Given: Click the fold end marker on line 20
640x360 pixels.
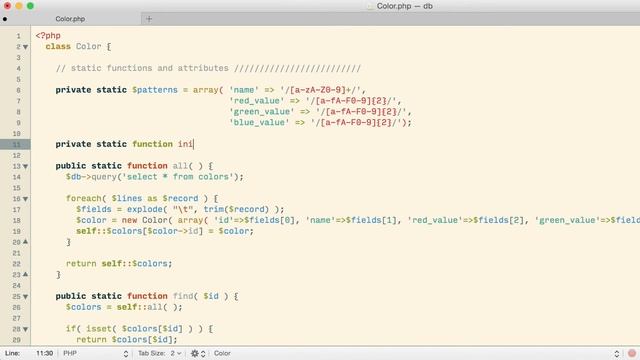Looking at the screenshot, I should [x=25, y=242].
